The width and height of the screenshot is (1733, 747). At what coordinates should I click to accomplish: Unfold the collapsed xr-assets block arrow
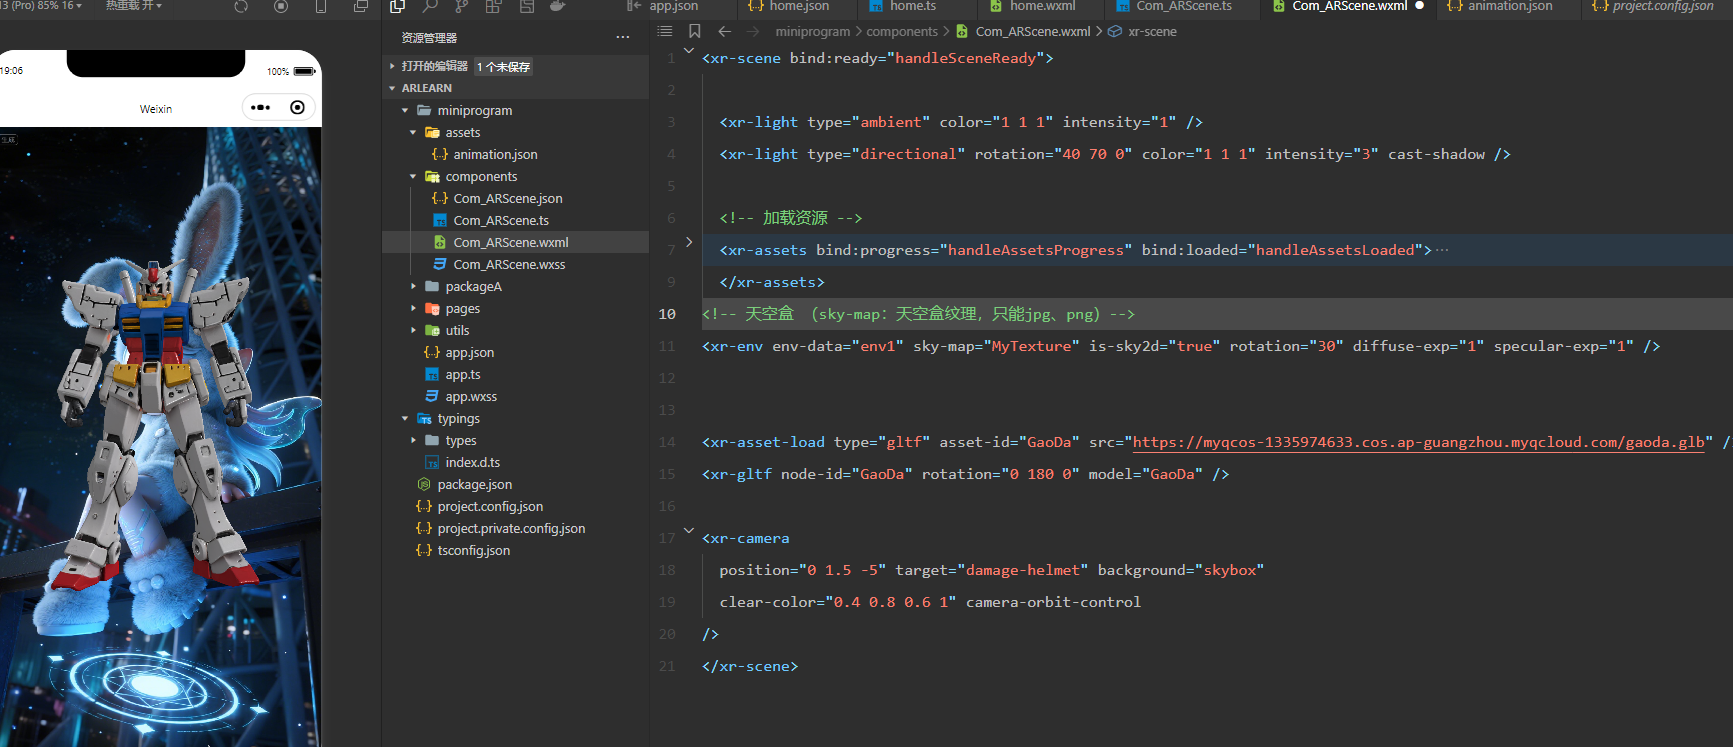coord(689,242)
